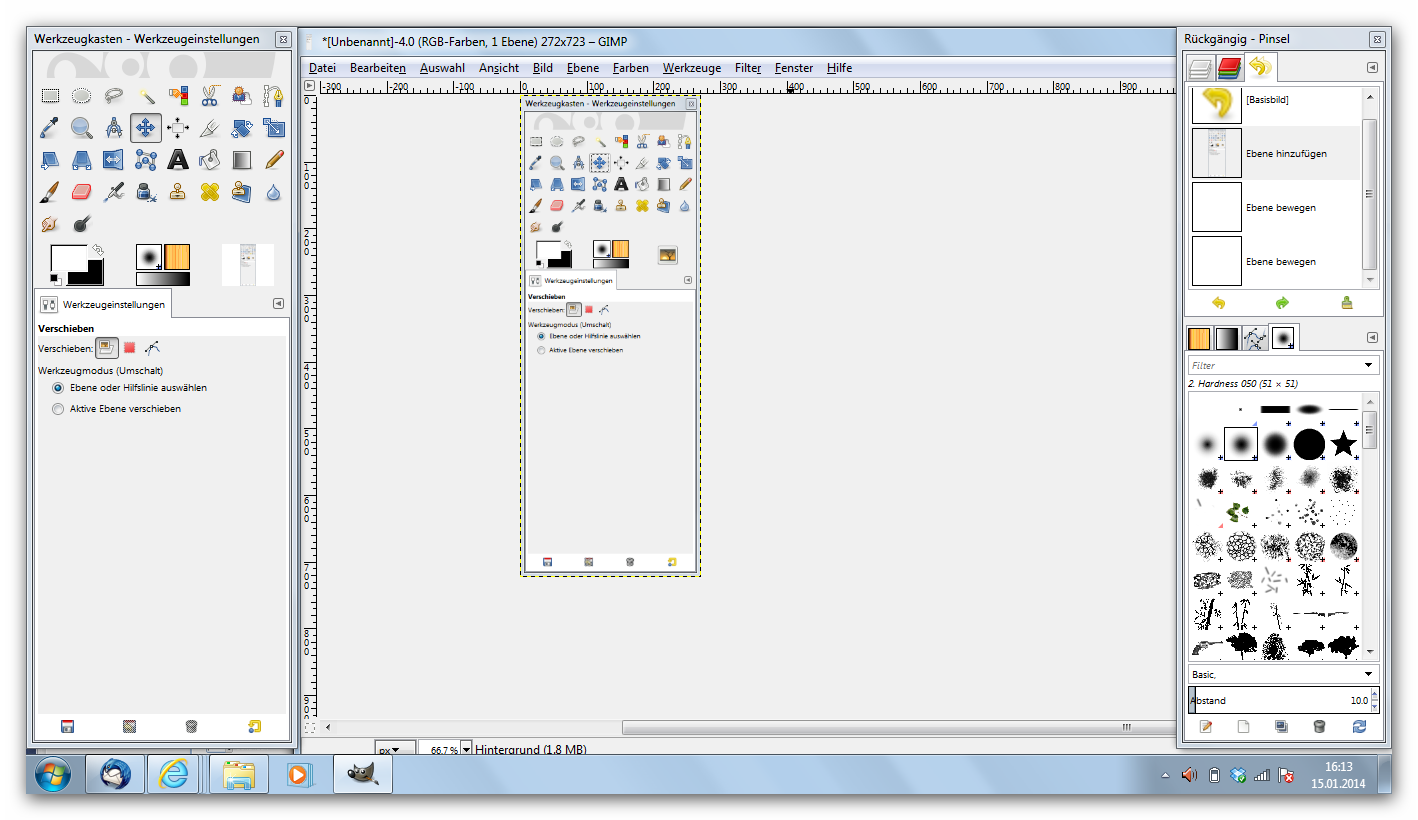Select the Flip tool in left toolbox

pyautogui.click(x=114, y=160)
